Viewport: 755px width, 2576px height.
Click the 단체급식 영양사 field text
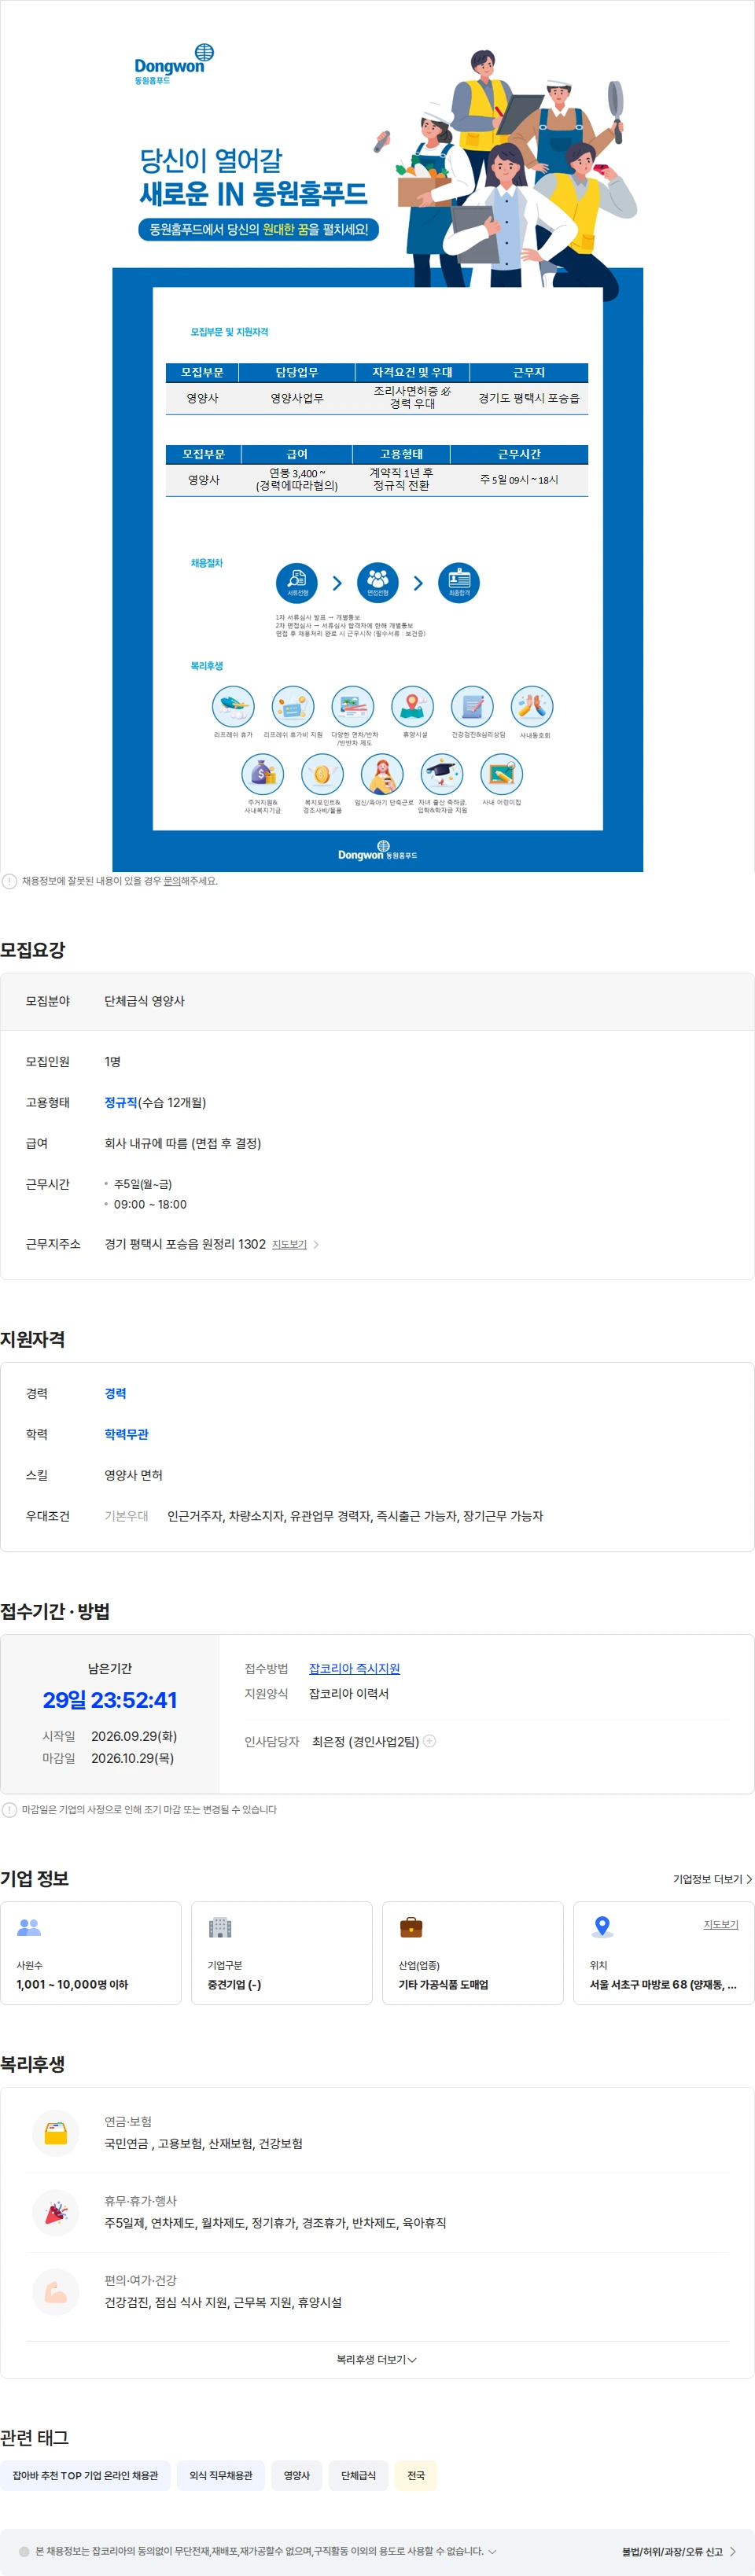click(145, 1001)
